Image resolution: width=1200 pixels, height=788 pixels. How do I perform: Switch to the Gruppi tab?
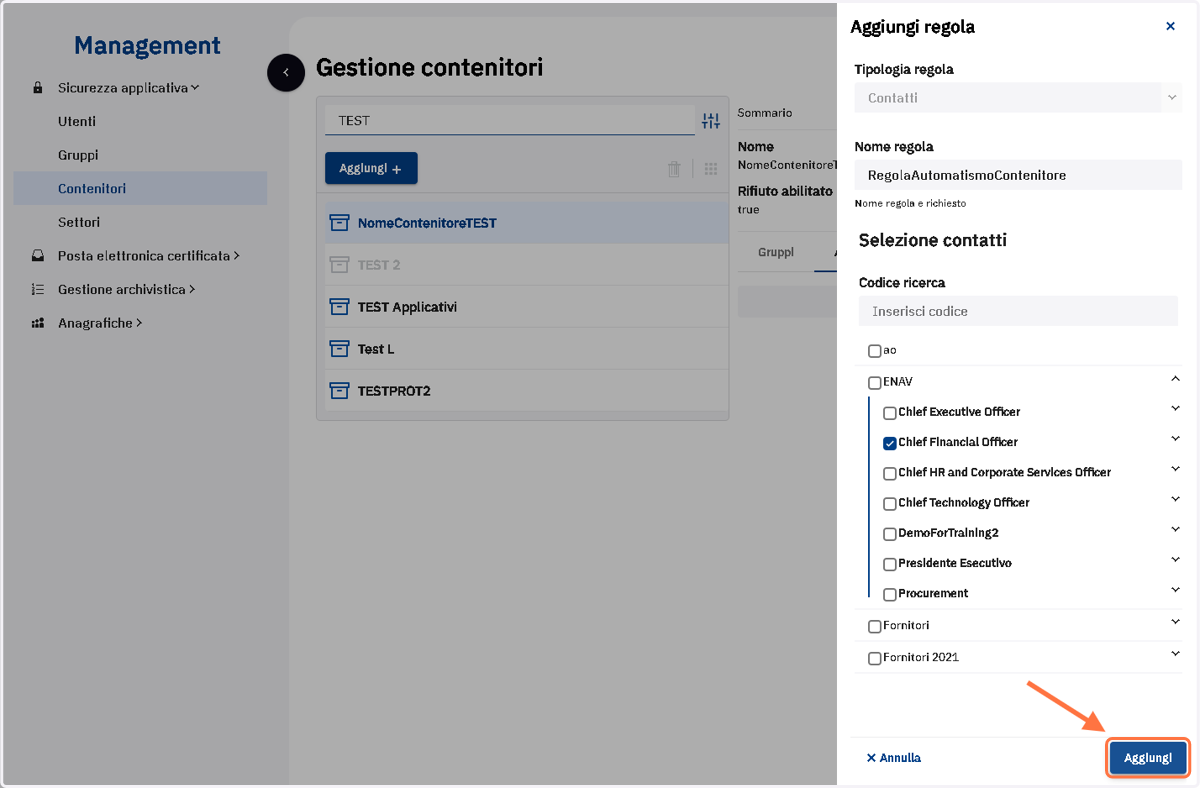[776, 252]
